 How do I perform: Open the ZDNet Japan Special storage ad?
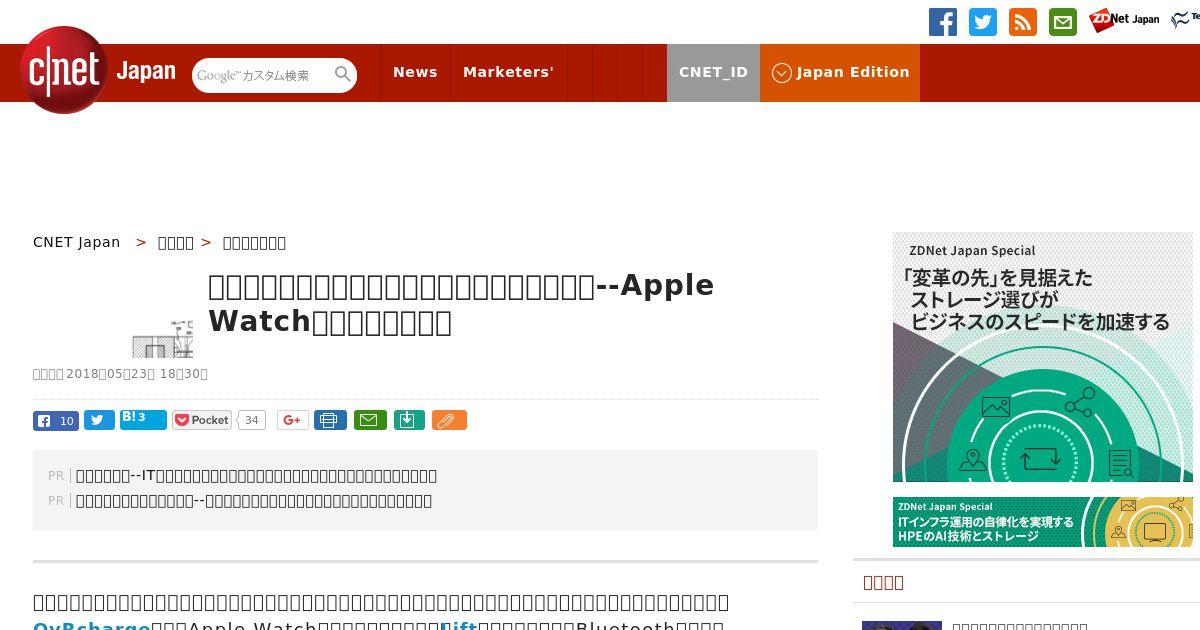click(1043, 357)
